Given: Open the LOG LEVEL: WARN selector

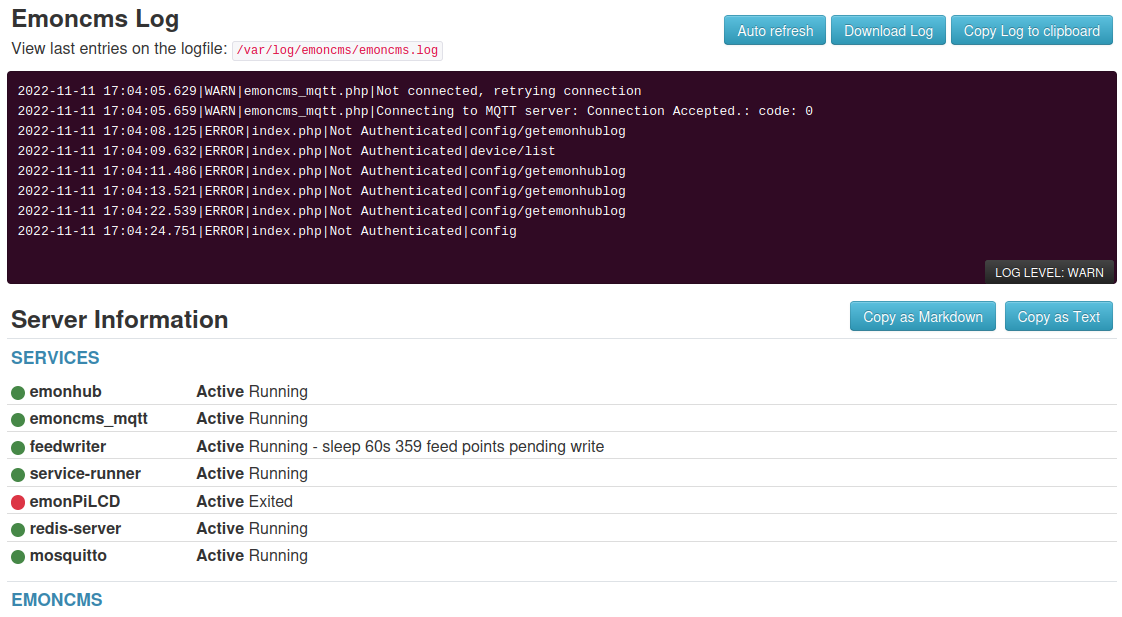Looking at the screenshot, I should pyautogui.click(x=1049, y=271).
